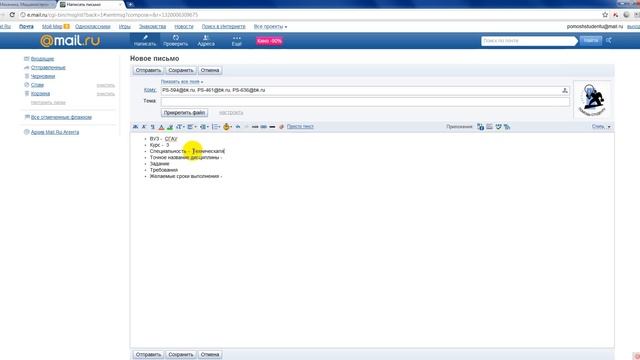Click the bottom Сохранить button
The height and width of the screenshot is (360, 640).
pos(181,355)
